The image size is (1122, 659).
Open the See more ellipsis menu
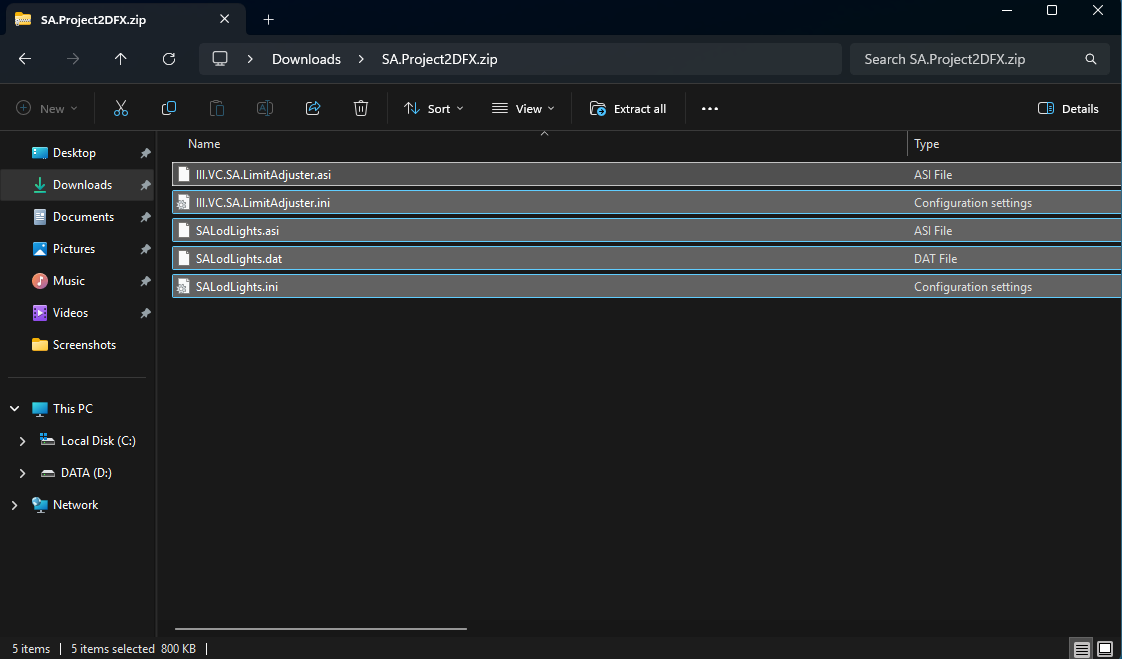point(710,109)
